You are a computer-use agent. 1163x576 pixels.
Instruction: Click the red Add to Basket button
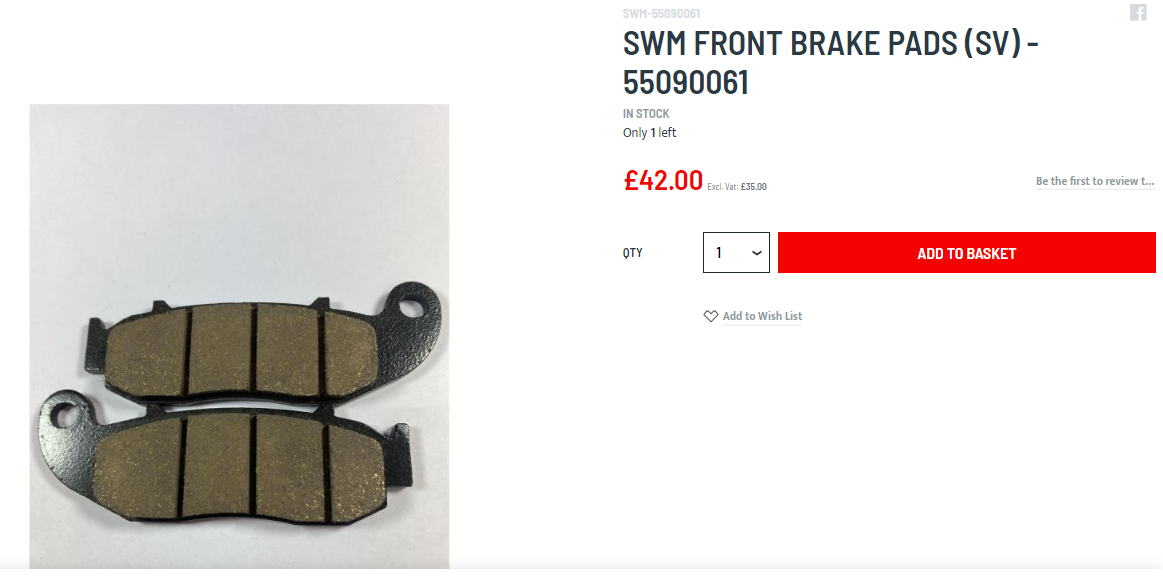coord(966,253)
